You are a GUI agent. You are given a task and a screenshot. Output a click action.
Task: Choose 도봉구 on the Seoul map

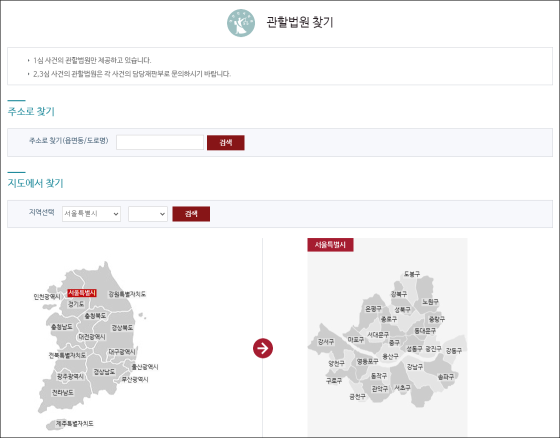pyautogui.click(x=412, y=274)
